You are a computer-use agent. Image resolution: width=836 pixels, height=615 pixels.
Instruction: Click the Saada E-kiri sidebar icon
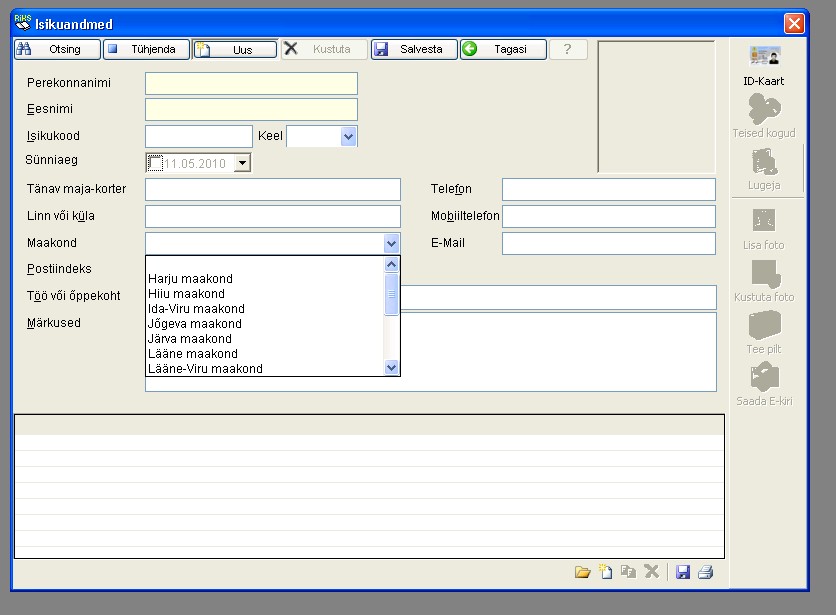(x=764, y=377)
